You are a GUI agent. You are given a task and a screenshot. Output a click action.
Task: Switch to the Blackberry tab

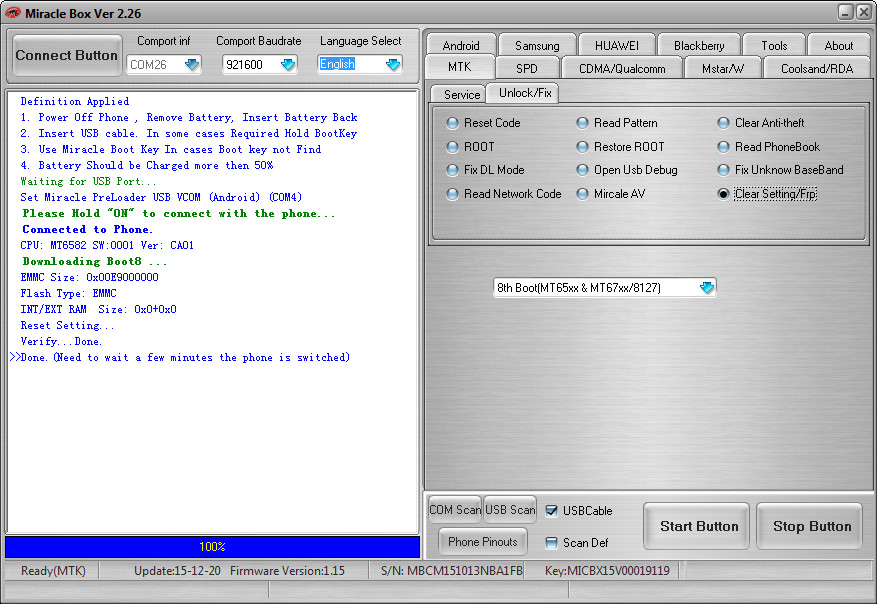[x=699, y=45]
